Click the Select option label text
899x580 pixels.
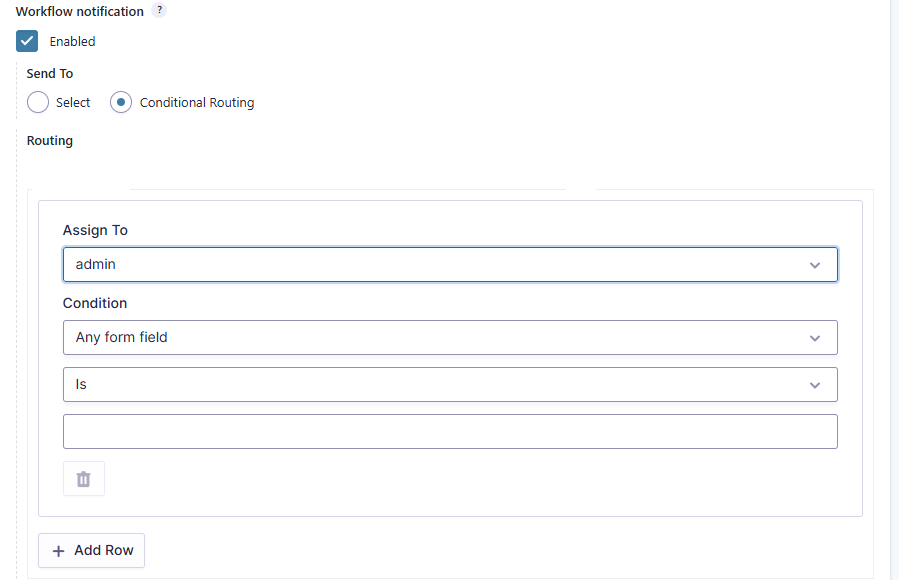point(73,103)
